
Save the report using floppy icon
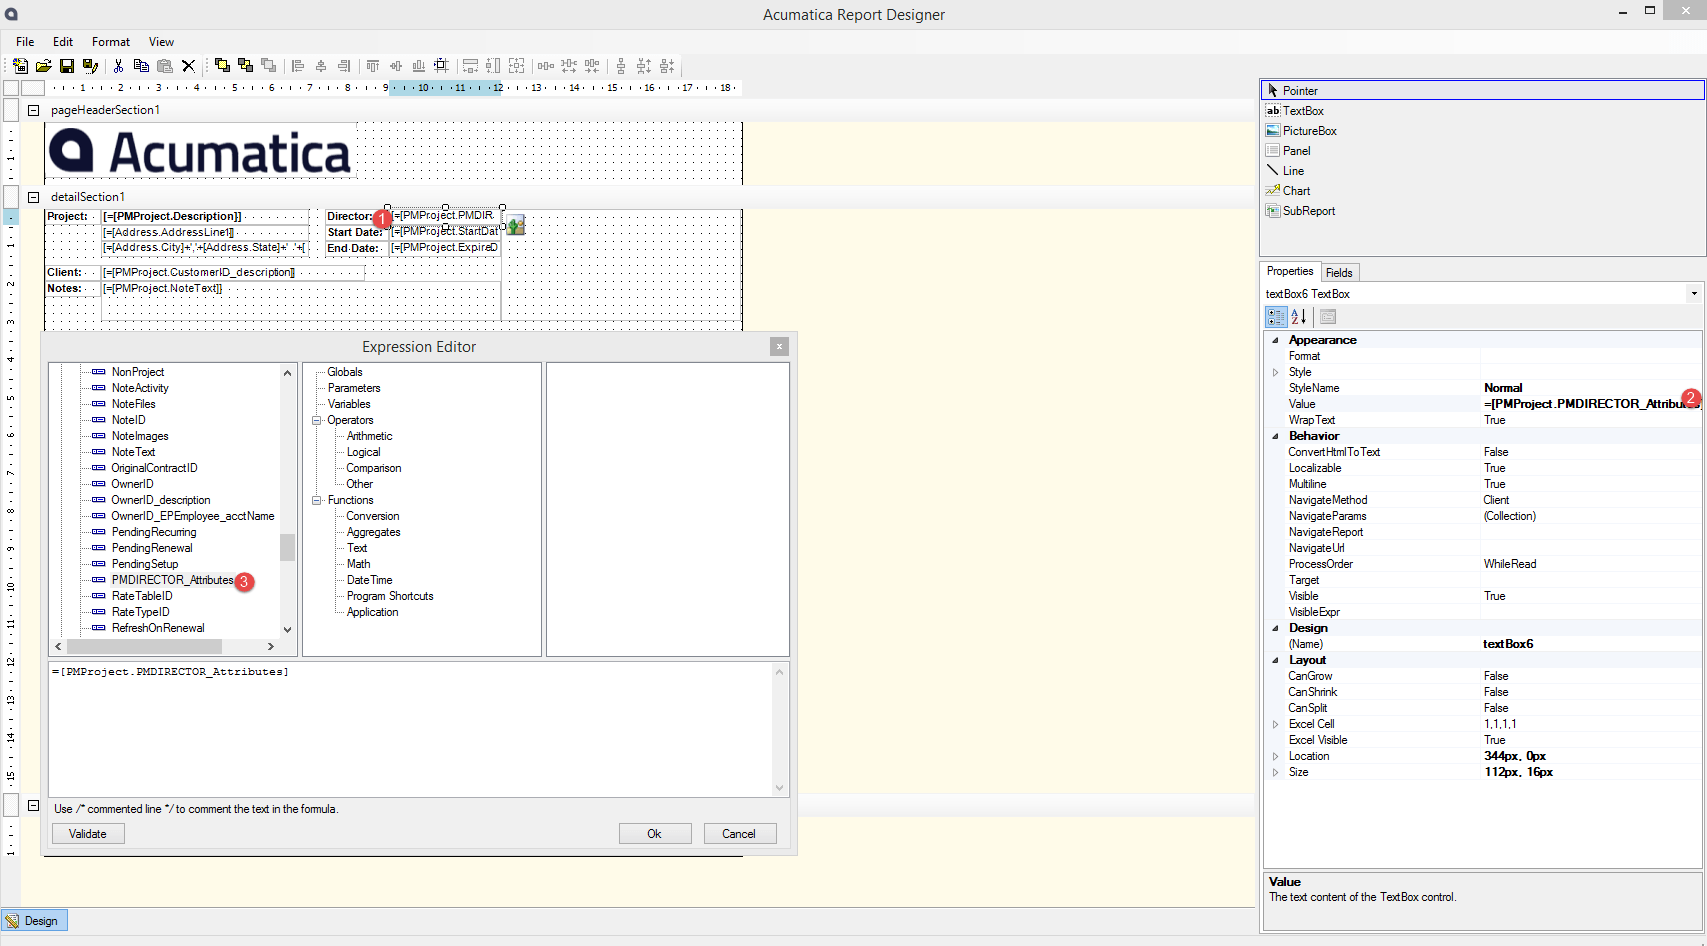point(67,66)
